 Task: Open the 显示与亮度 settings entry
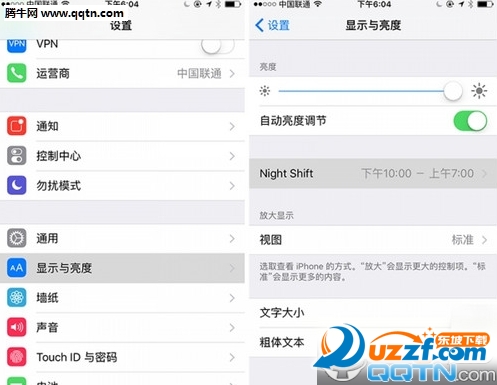coord(122,268)
